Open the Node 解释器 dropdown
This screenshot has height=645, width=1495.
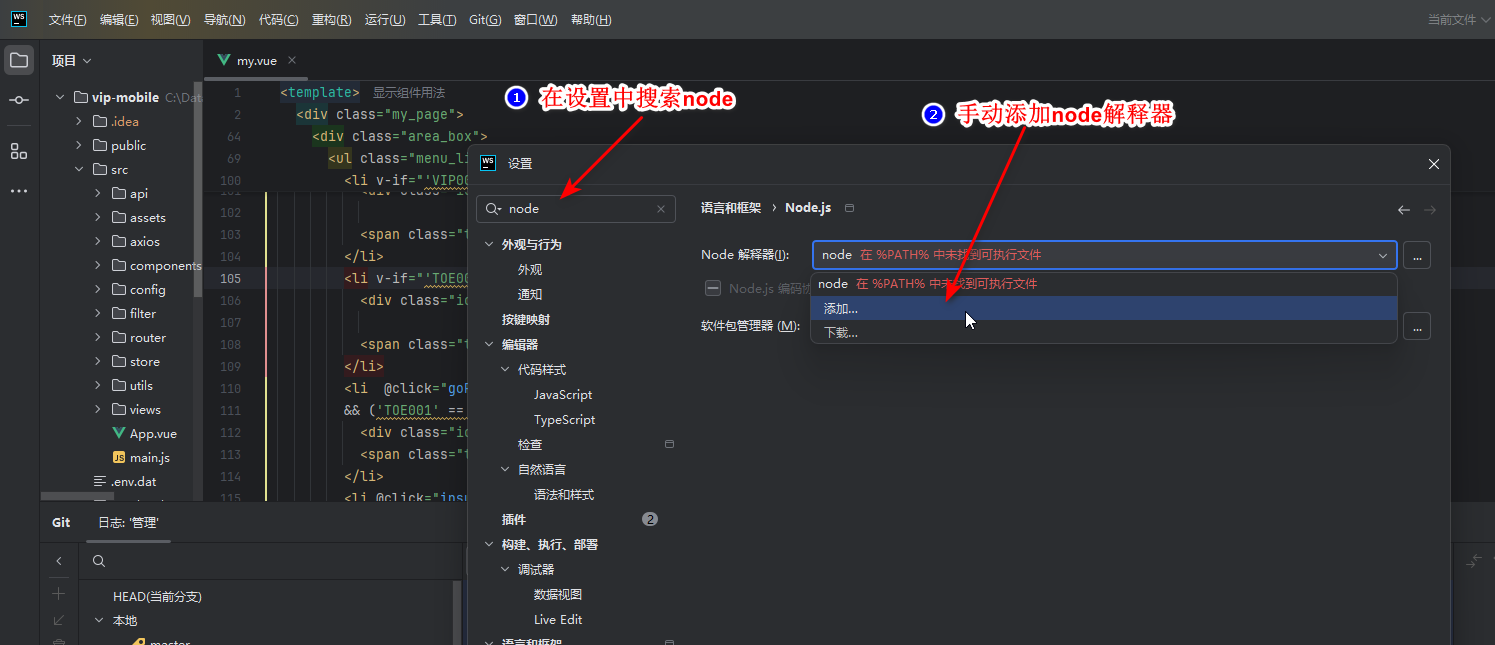coord(1383,255)
